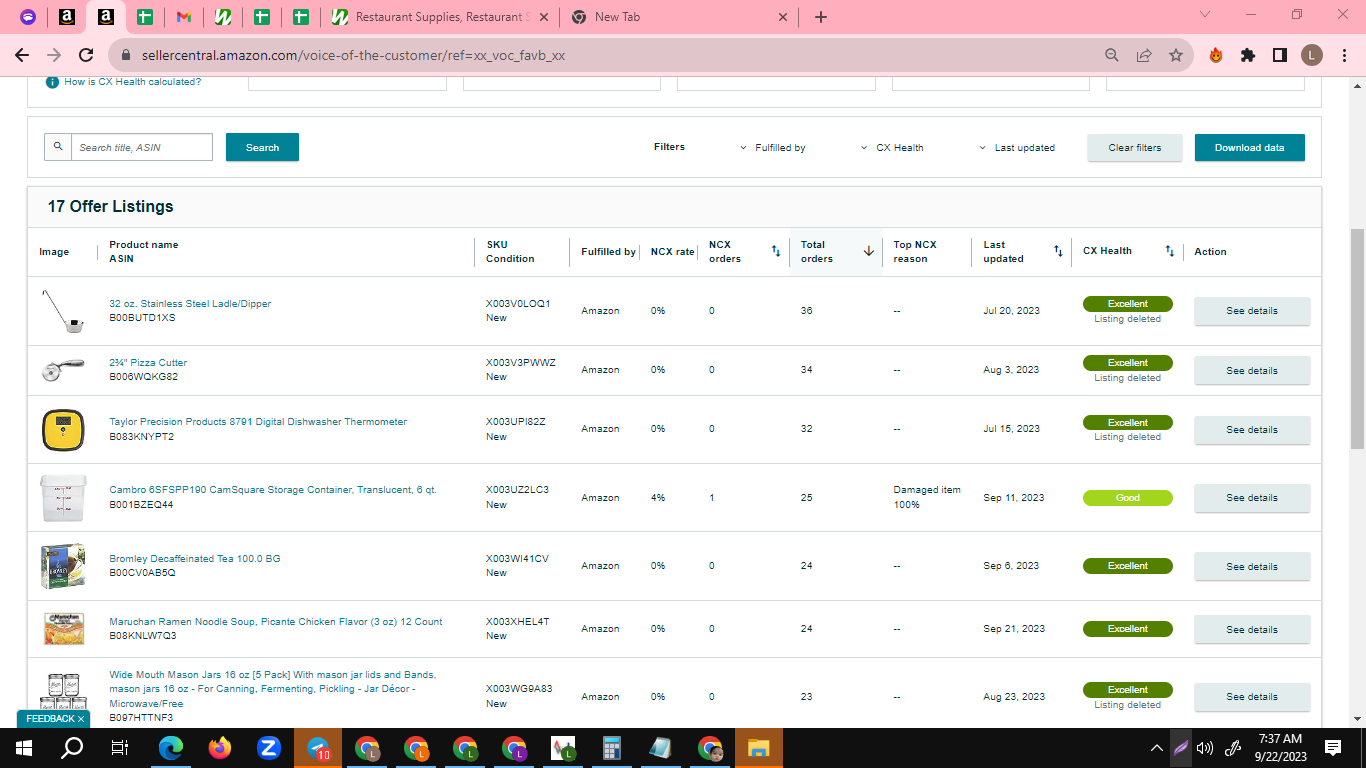The height and width of the screenshot is (768, 1366).
Task: See details for Cambro CamSquare Storage Container
Action: tap(1252, 498)
